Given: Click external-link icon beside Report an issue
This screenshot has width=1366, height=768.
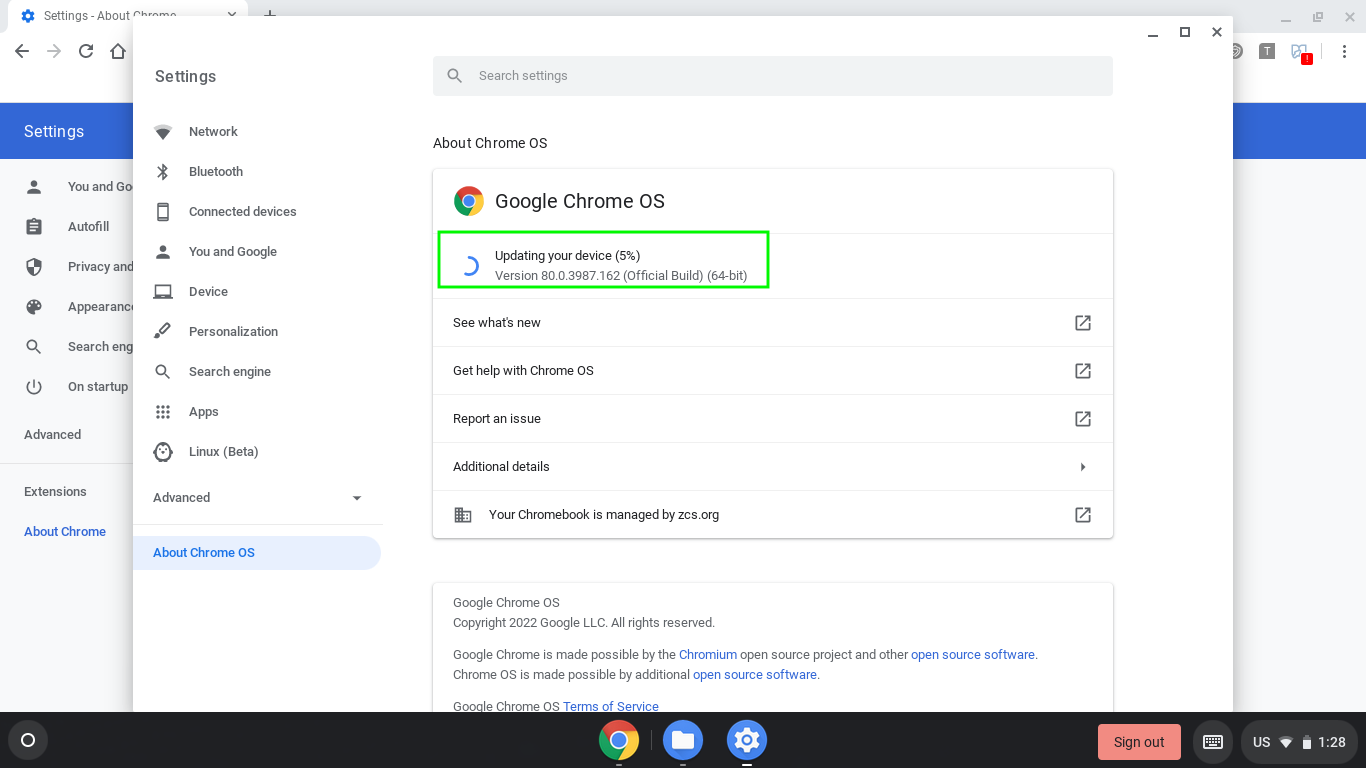Looking at the screenshot, I should click(x=1083, y=419).
